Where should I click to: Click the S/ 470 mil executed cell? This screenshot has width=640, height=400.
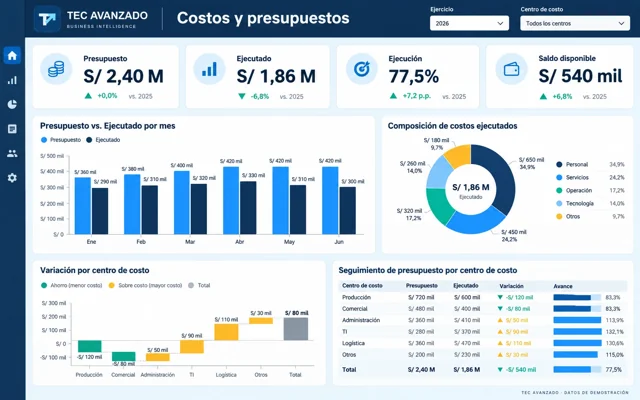coord(467,343)
